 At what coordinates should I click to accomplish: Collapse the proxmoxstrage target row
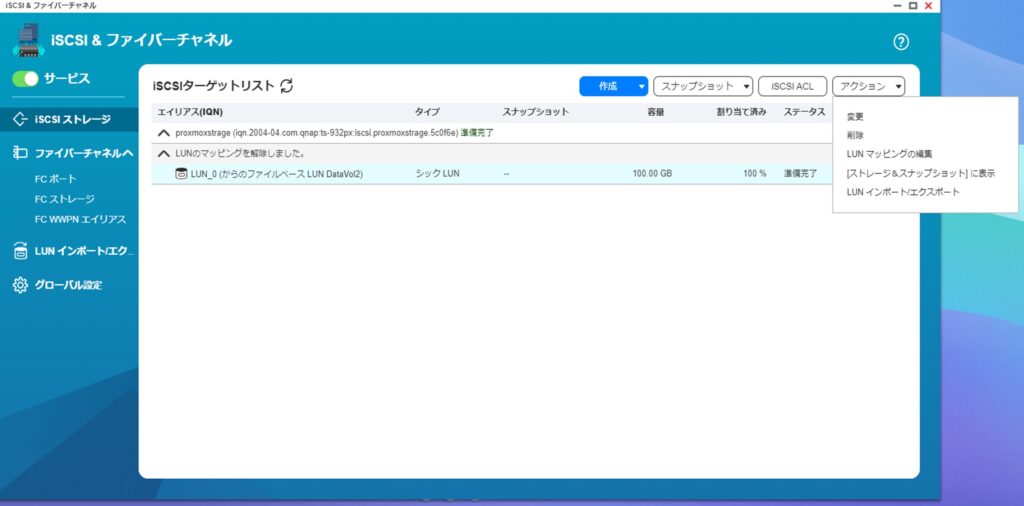[x=164, y=132]
